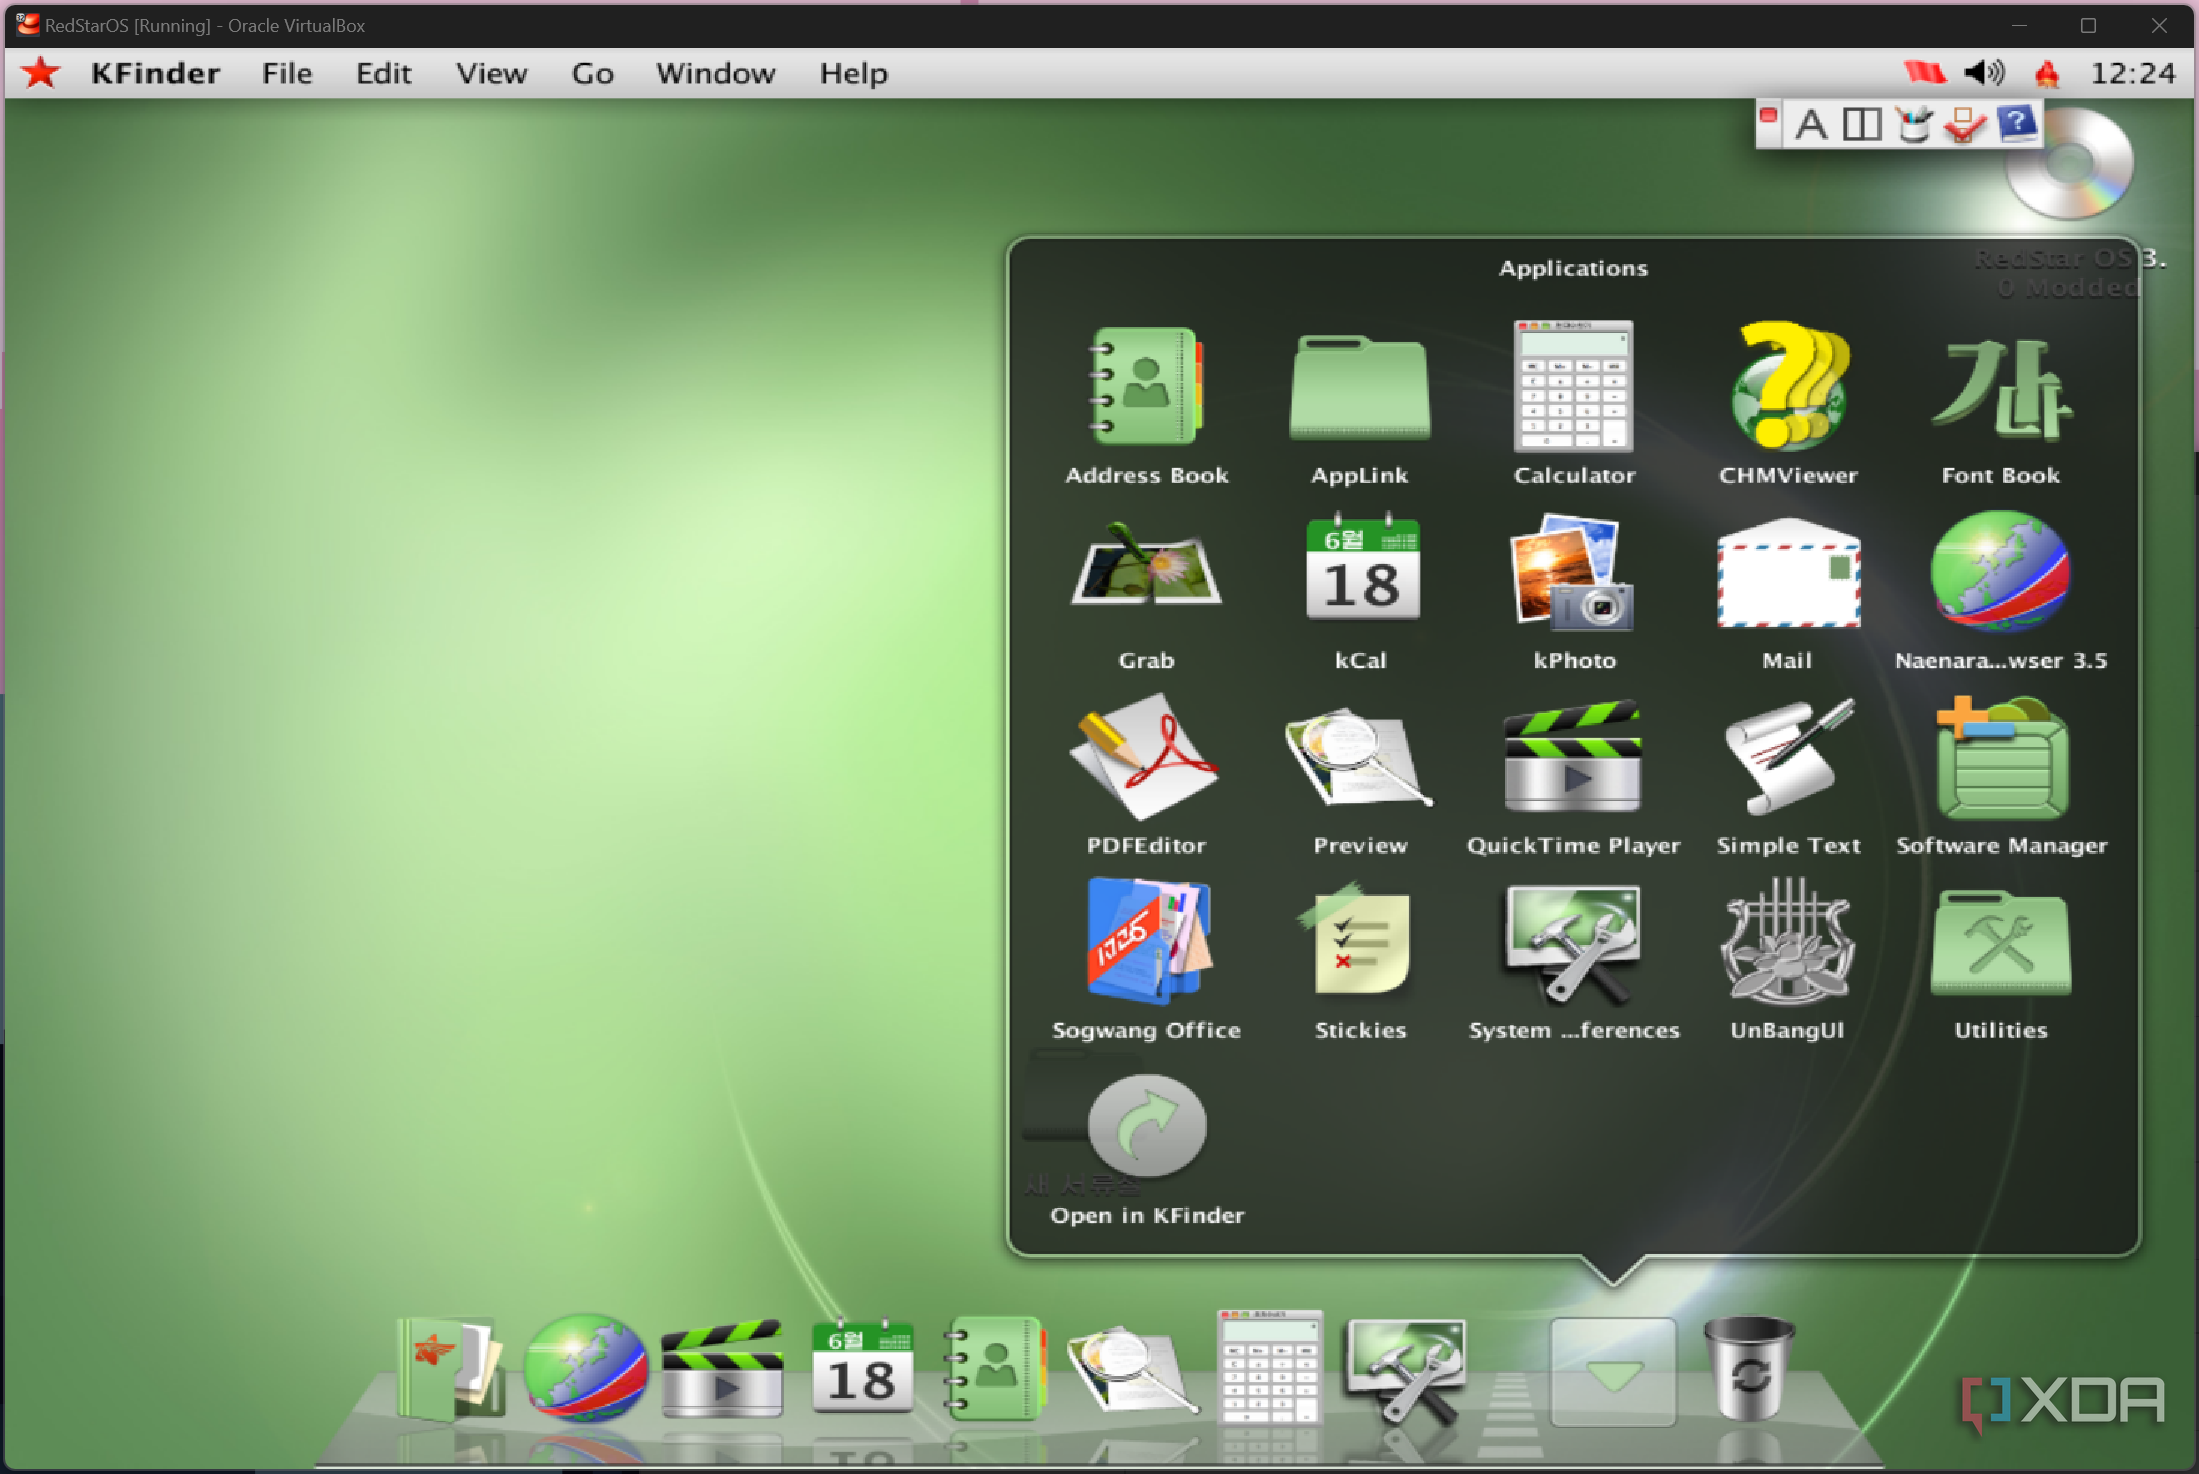
Task: Open kPhoto application
Action: [x=1573, y=572]
